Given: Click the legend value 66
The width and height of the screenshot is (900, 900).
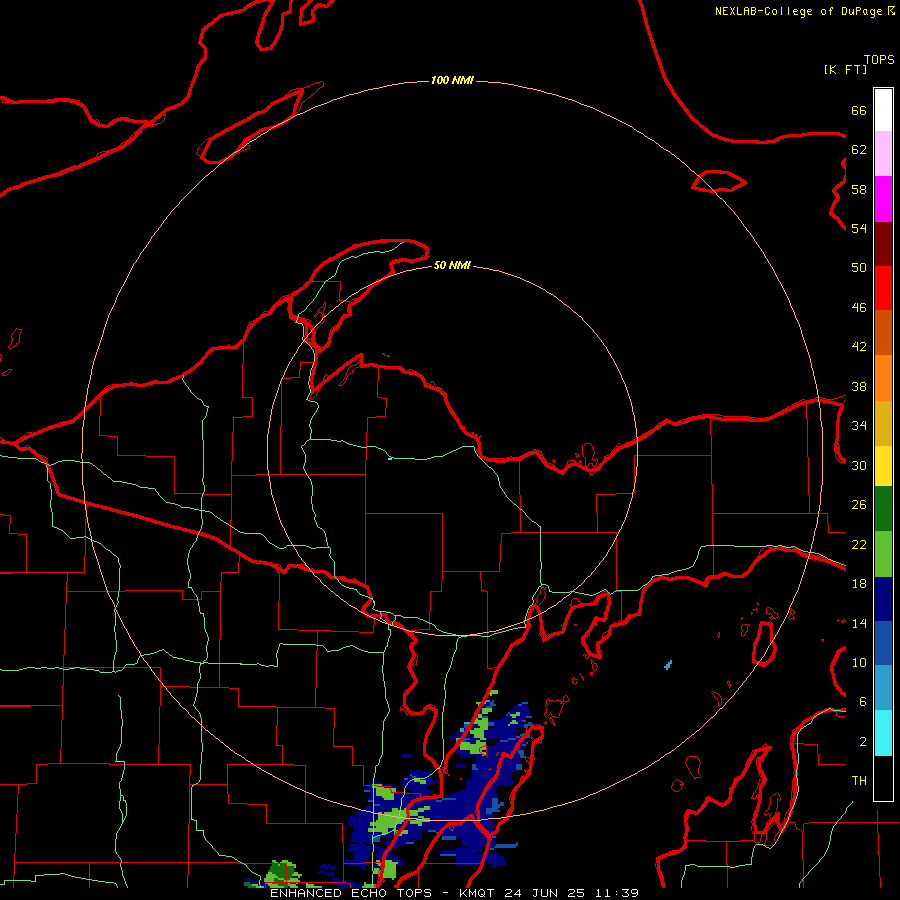Looking at the screenshot, I should pyautogui.click(x=859, y=111).
